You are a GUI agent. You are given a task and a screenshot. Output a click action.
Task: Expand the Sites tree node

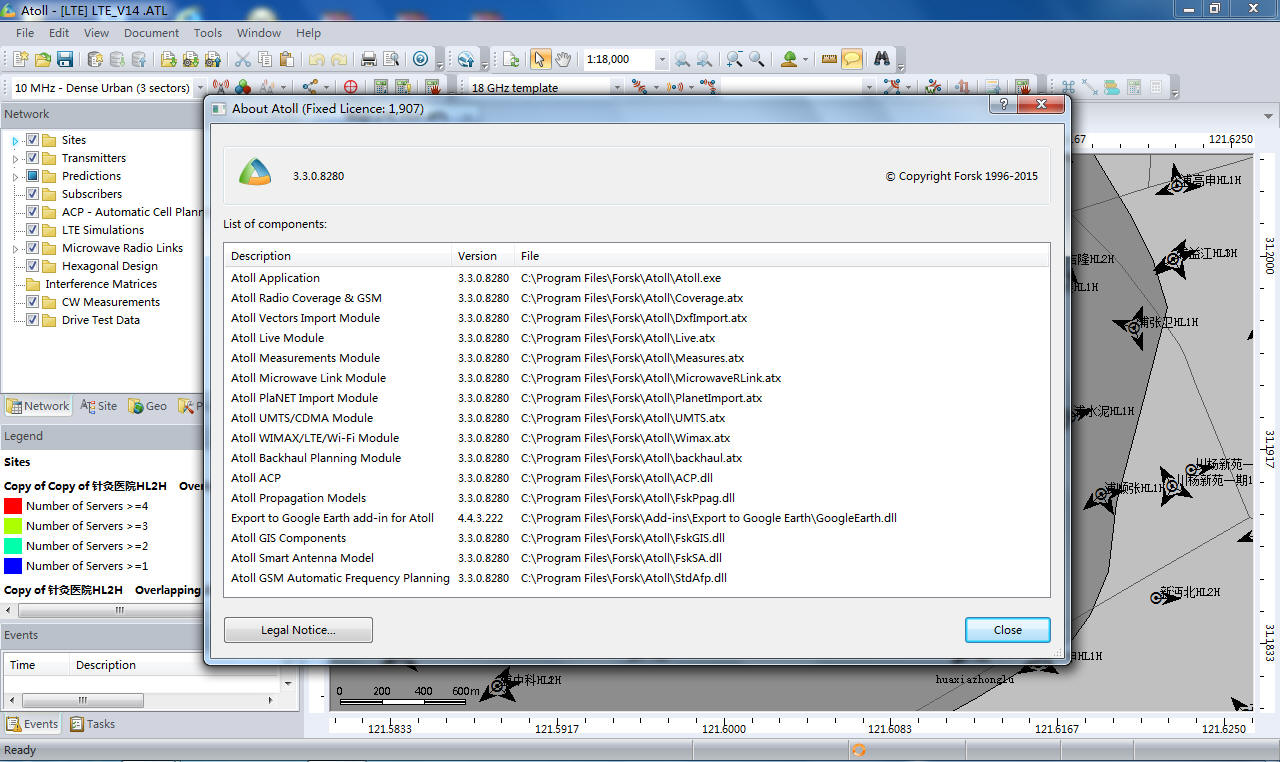(15, 141)
